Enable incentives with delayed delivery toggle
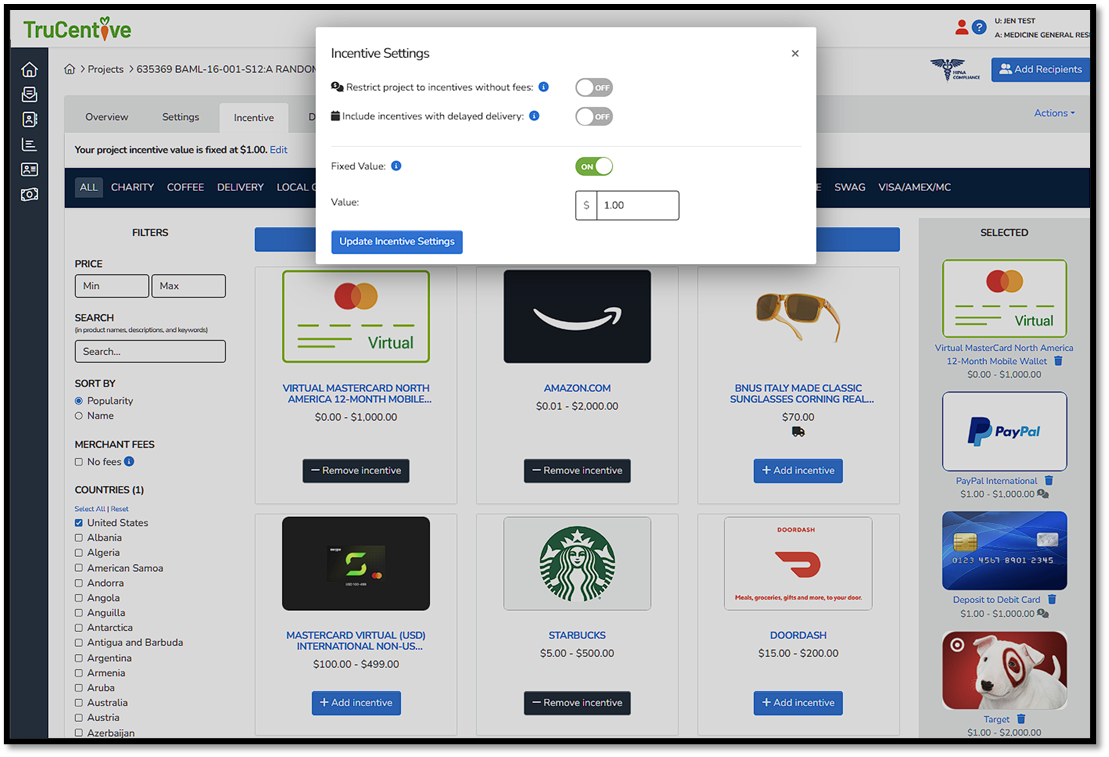 click(594, 116)
